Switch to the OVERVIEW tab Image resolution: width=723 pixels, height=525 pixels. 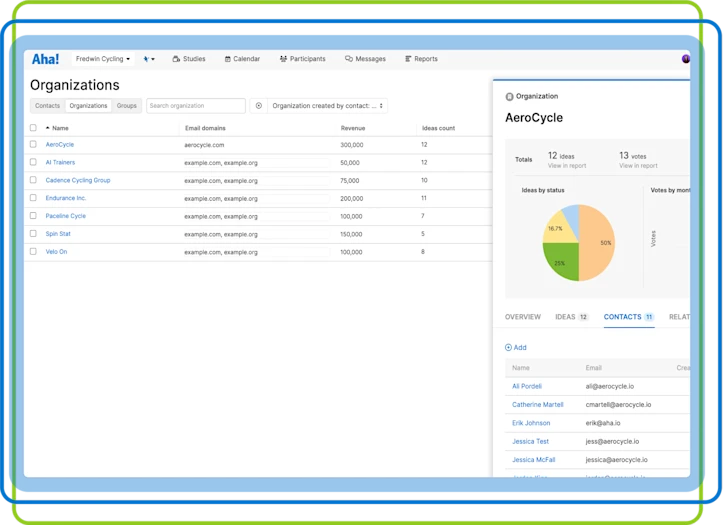522,317
